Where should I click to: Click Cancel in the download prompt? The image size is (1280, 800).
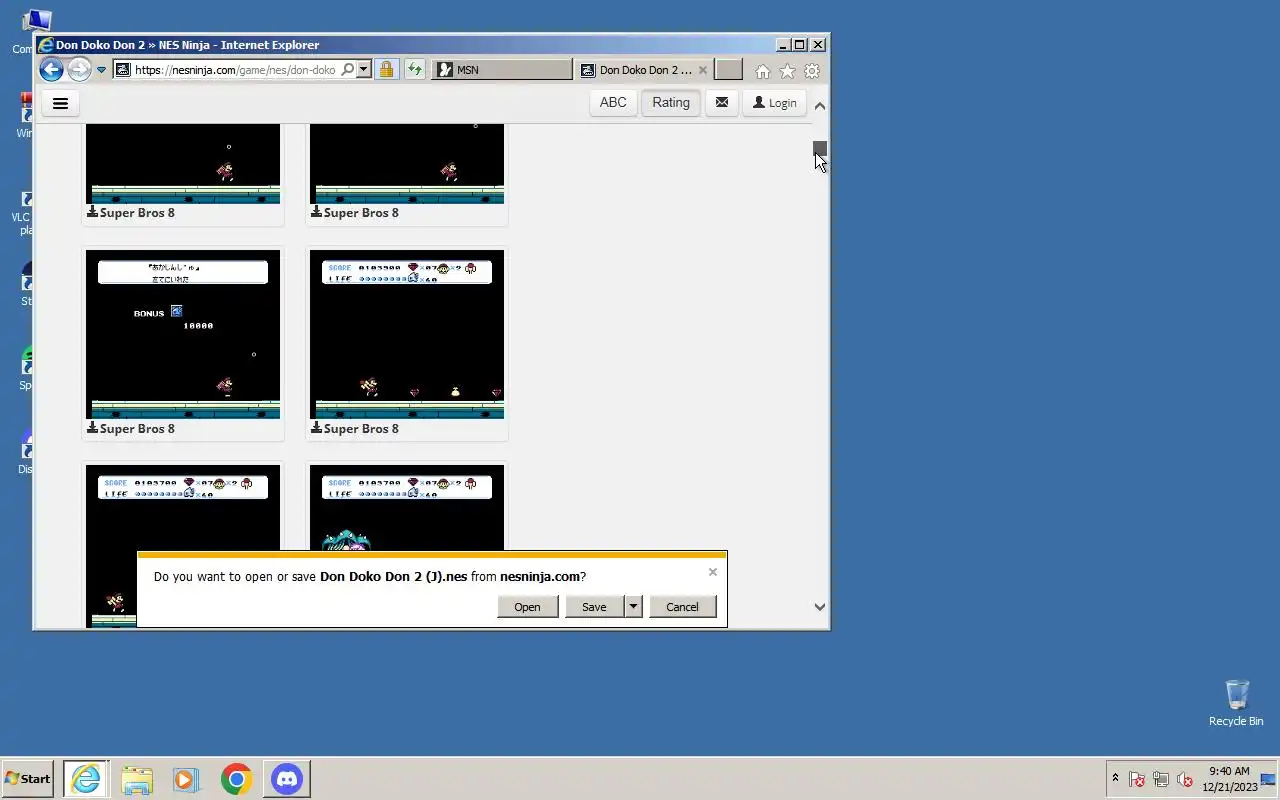(x=682, y=607)
